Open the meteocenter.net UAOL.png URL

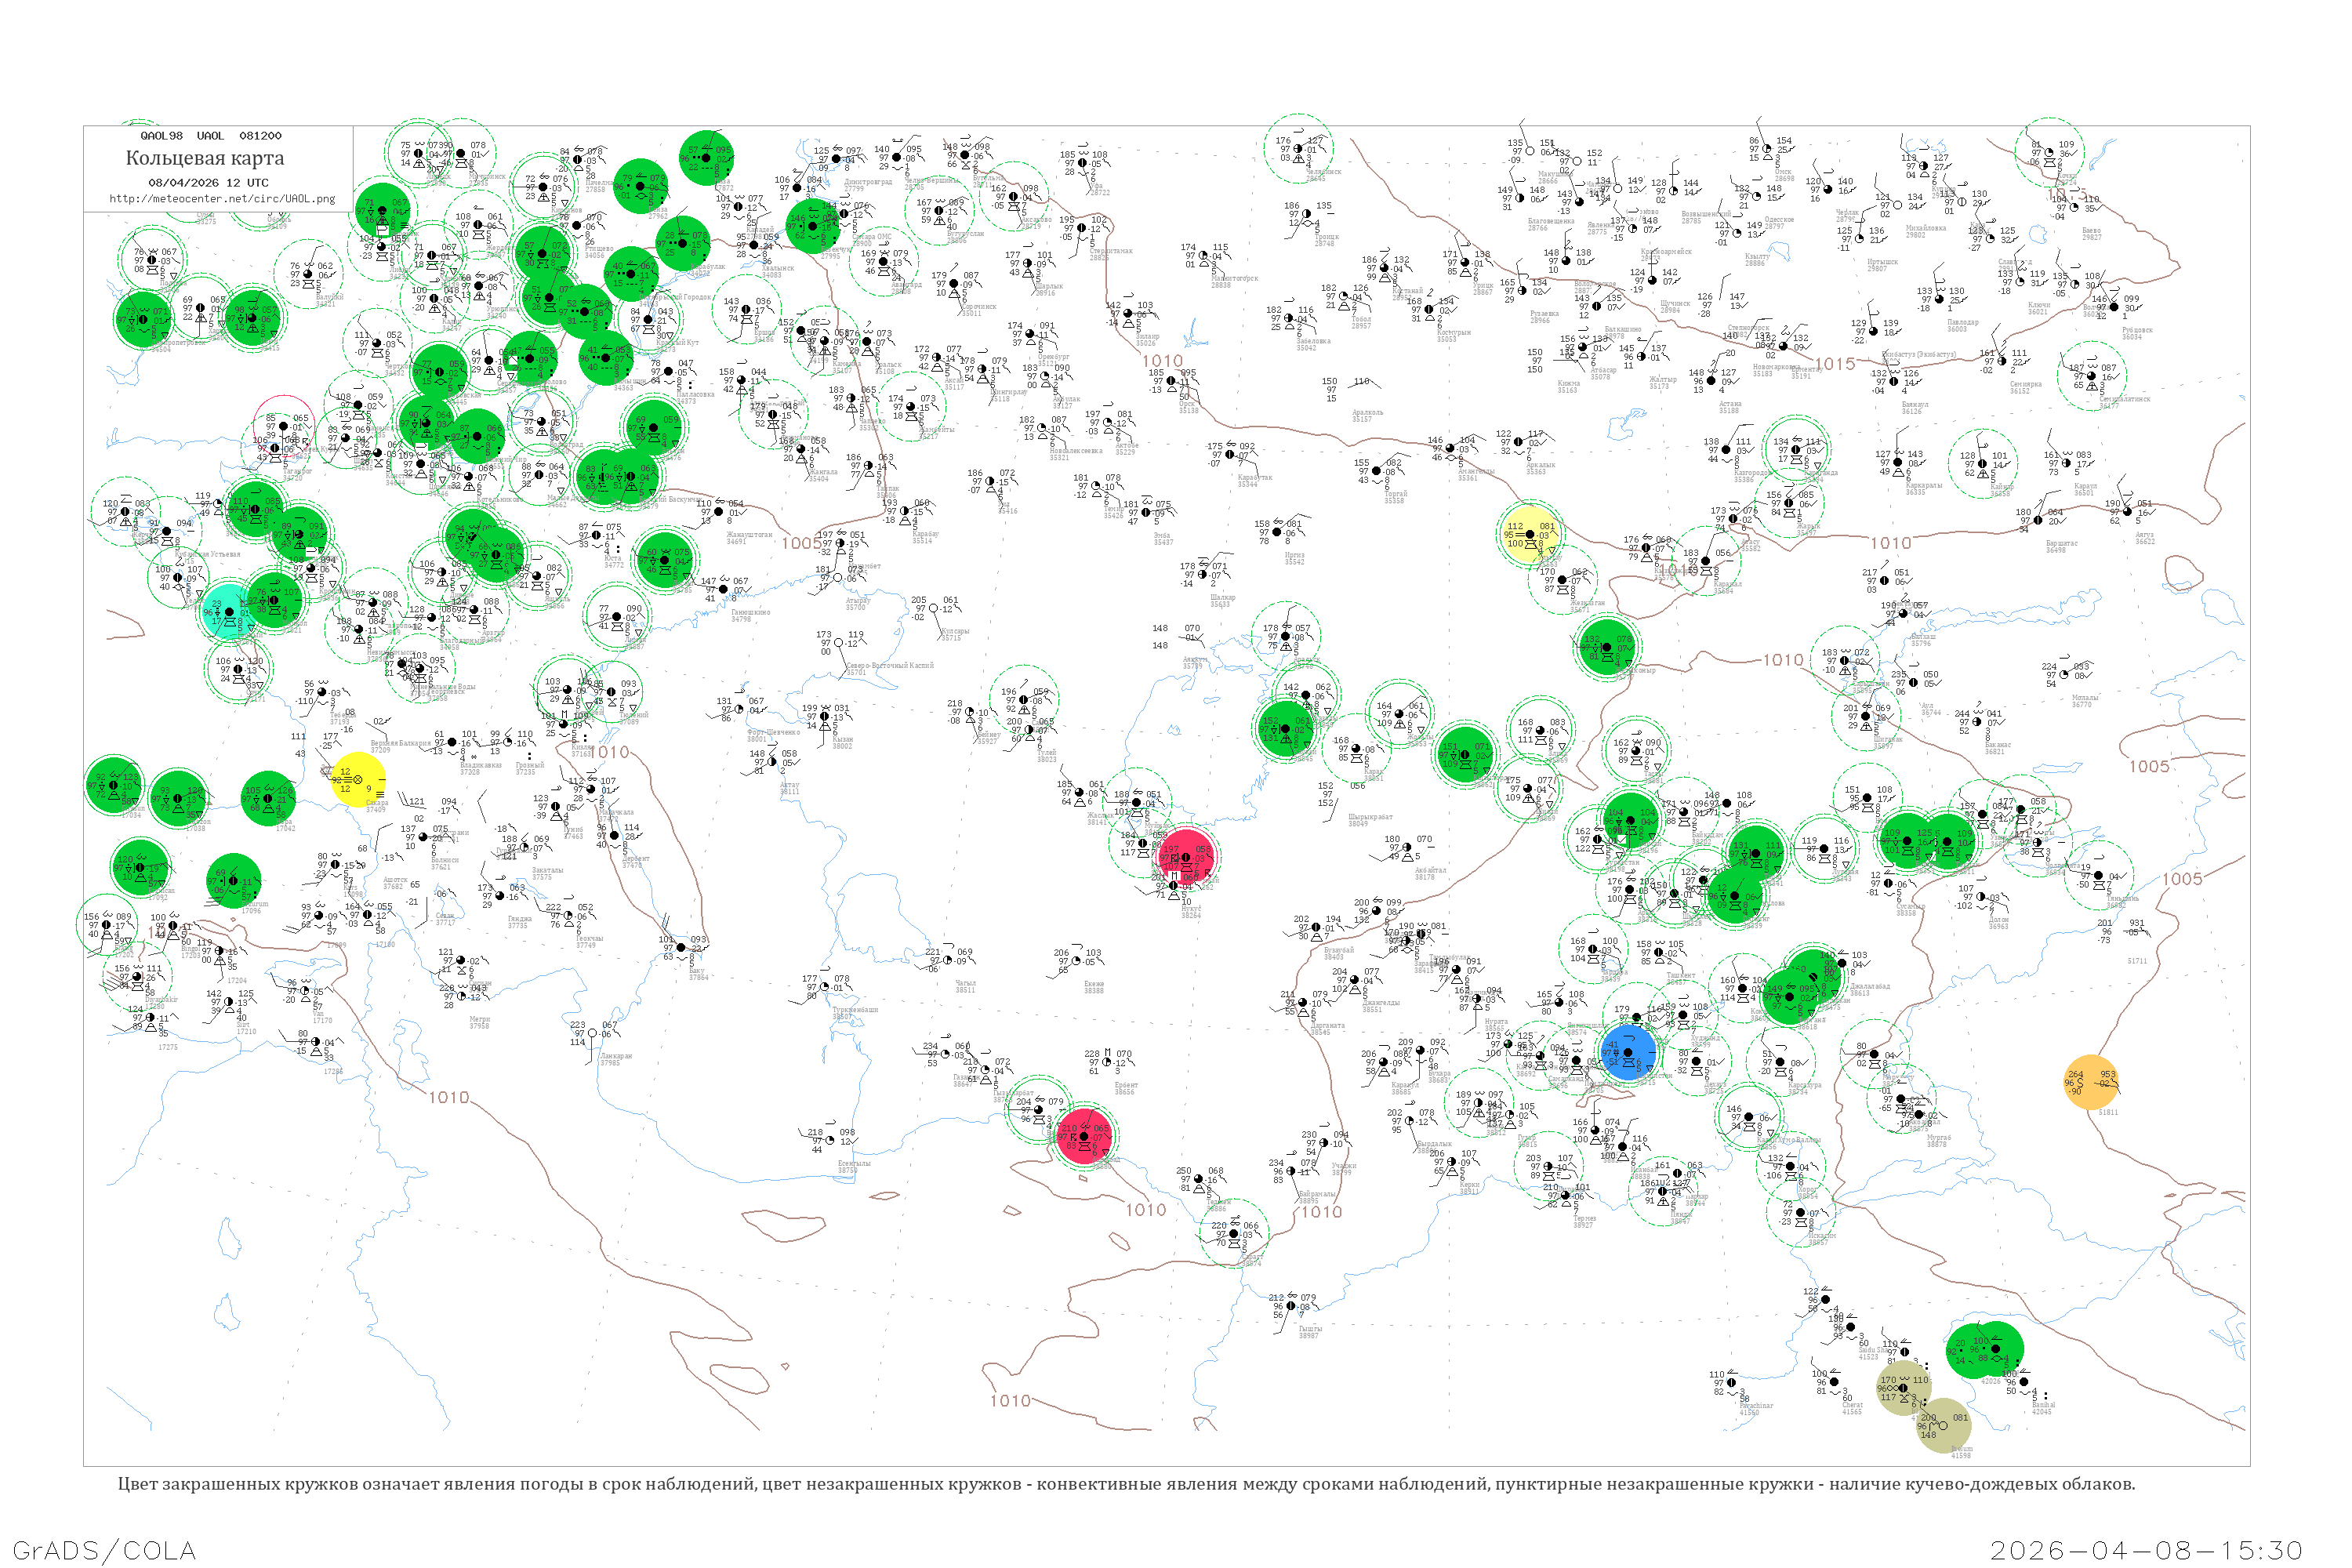[222, 199]
